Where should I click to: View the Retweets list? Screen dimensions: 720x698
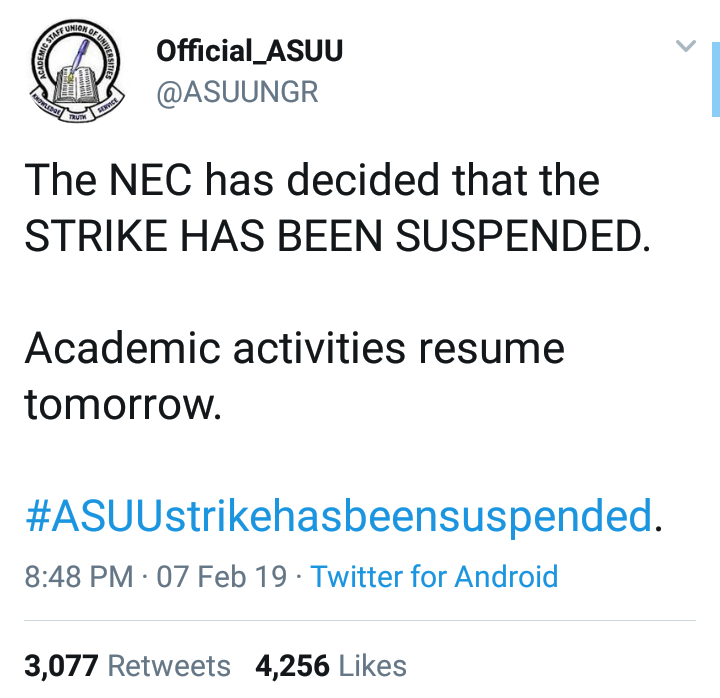[x=168, y=666]
